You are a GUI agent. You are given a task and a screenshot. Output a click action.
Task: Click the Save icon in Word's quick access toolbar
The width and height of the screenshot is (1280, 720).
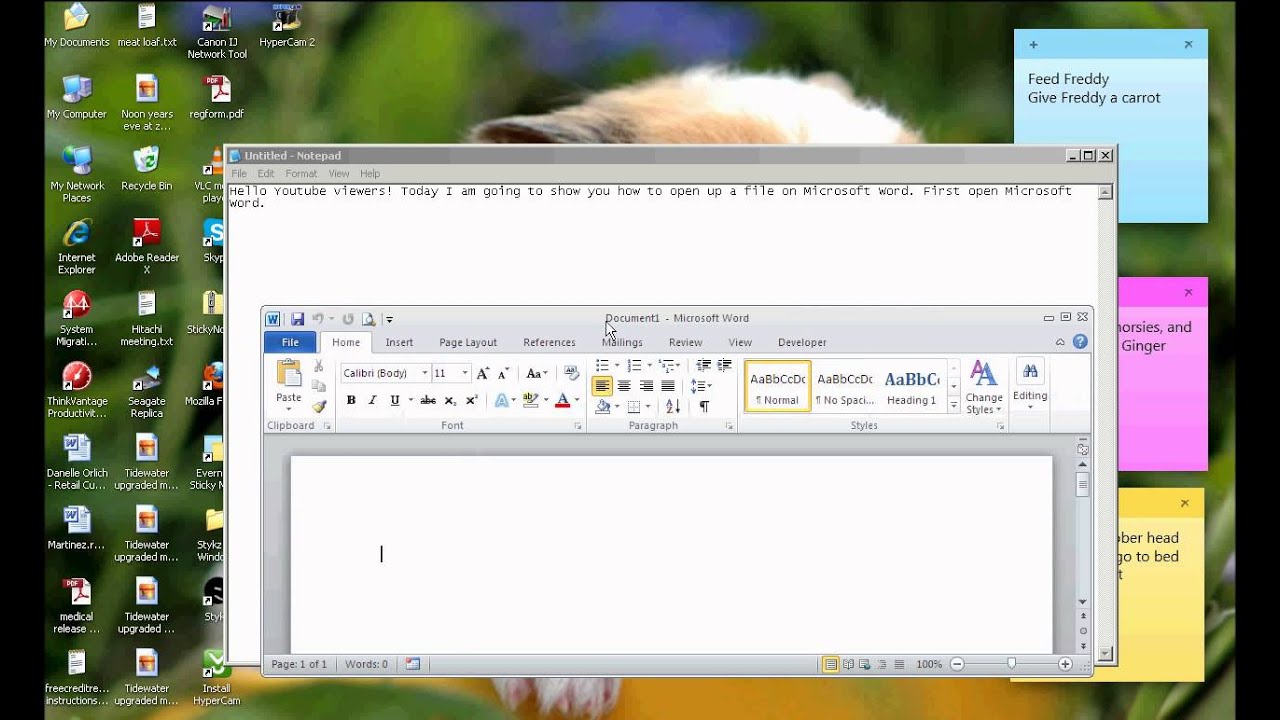point(297,319)
